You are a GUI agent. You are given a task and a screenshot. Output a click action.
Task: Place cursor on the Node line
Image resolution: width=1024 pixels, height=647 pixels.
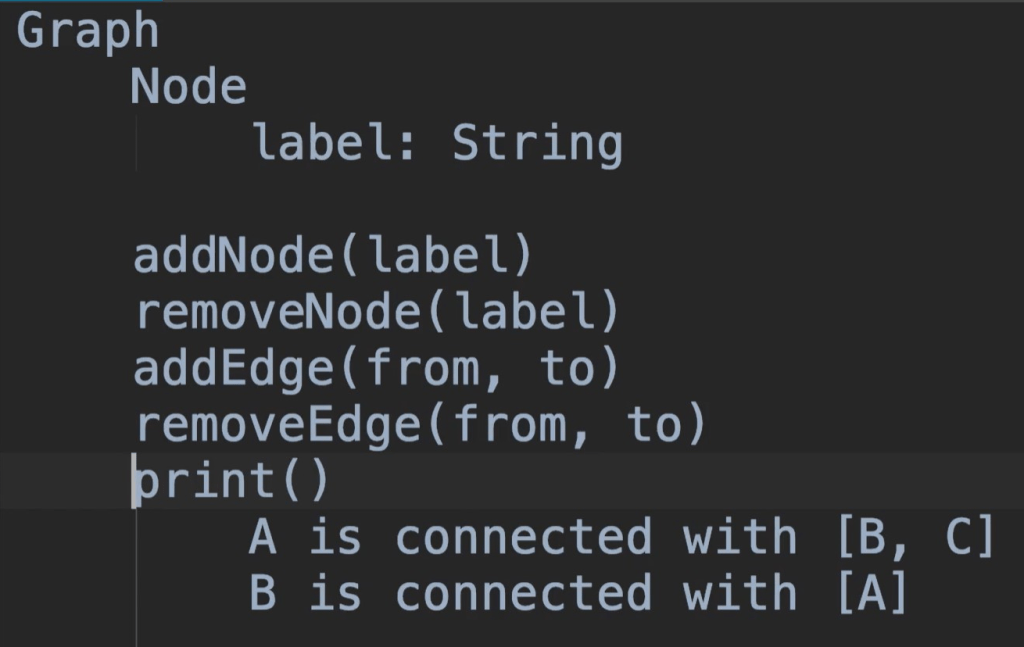[188, 88]
